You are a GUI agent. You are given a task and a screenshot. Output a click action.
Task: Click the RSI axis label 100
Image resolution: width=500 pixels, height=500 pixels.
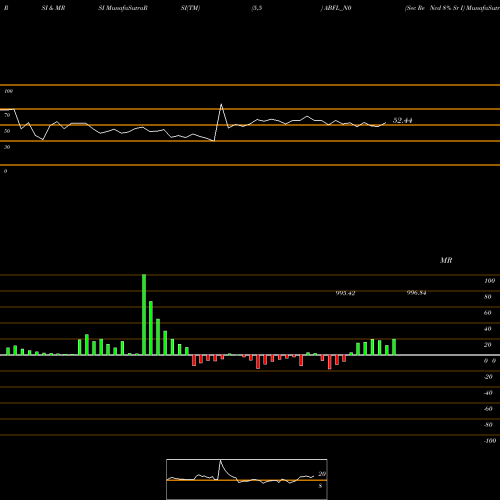tap(8, 91)
